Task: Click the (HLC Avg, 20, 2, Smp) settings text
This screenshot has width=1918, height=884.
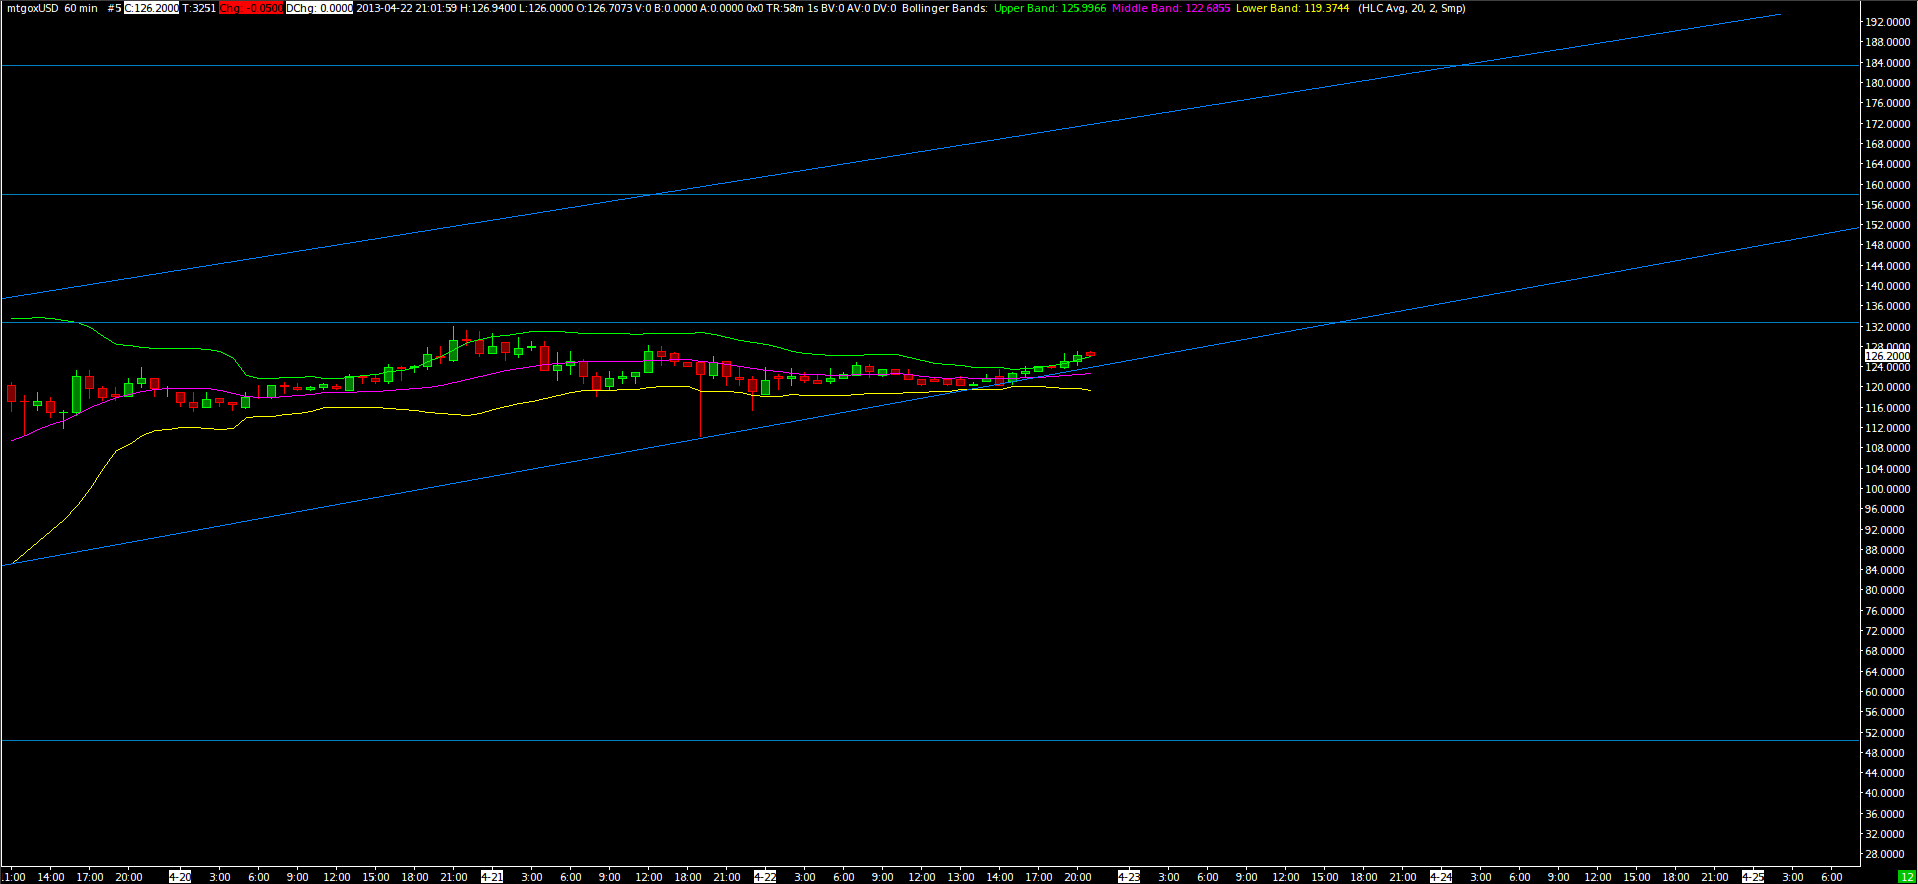Action: coord(1411,8)
